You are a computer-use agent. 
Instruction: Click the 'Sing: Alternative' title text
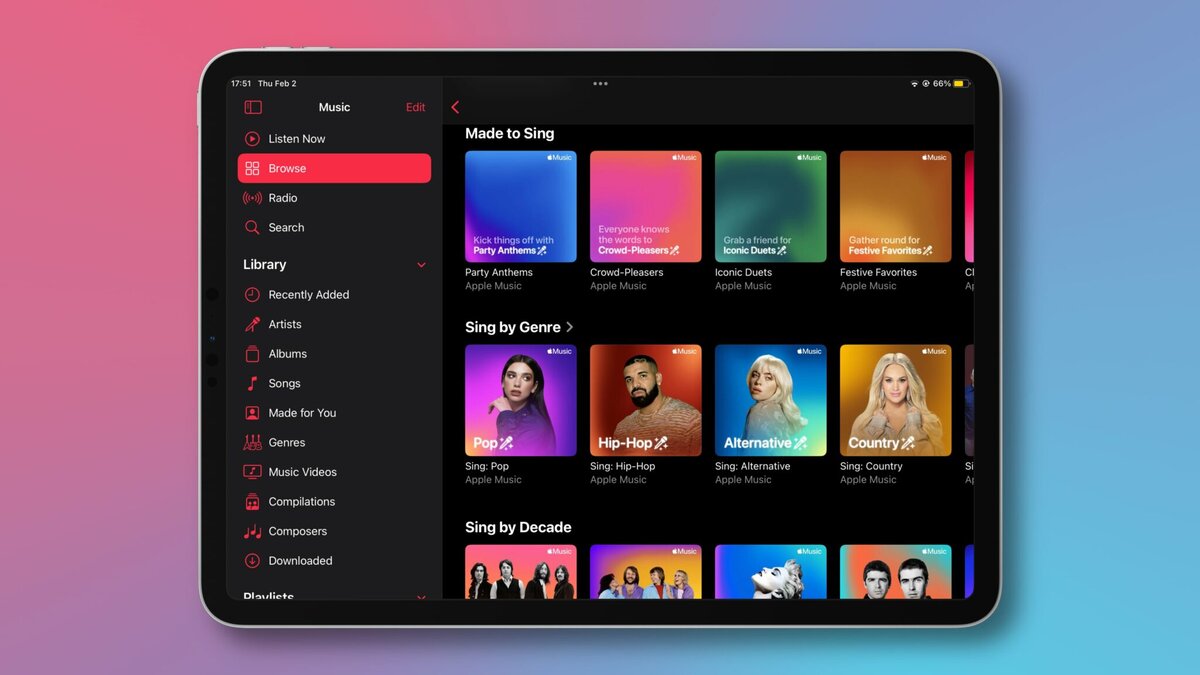[752, 466]
